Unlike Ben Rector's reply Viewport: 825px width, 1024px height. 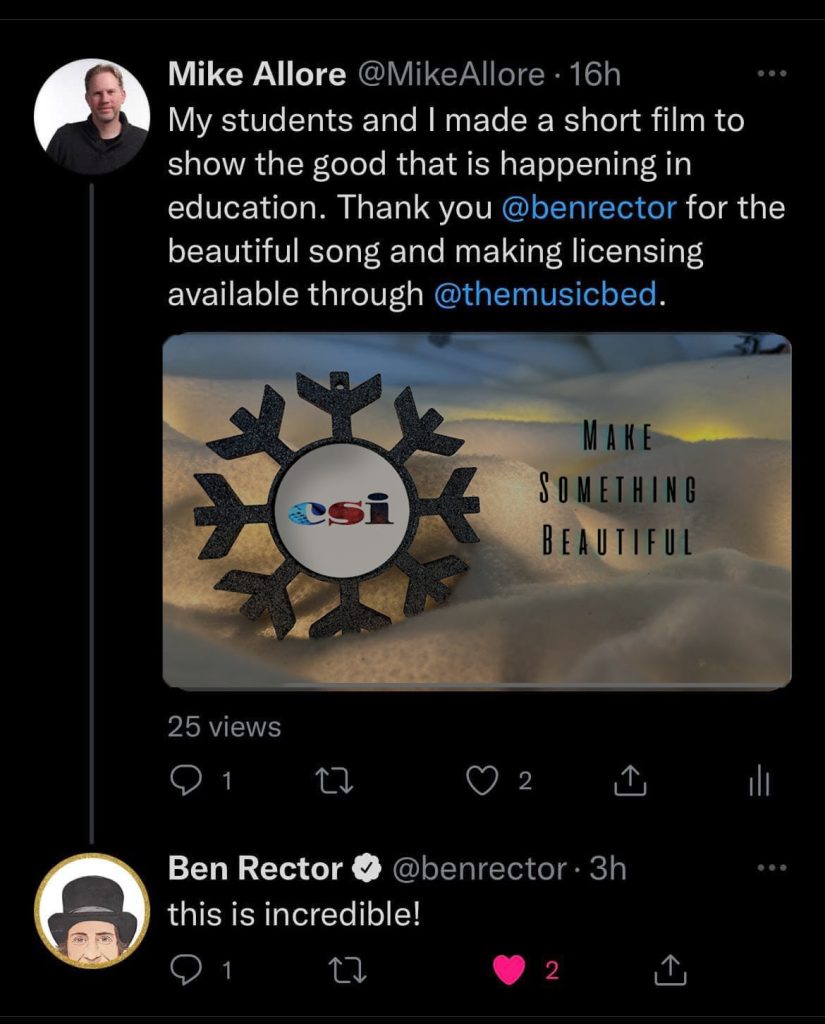(x=510, y=968)
